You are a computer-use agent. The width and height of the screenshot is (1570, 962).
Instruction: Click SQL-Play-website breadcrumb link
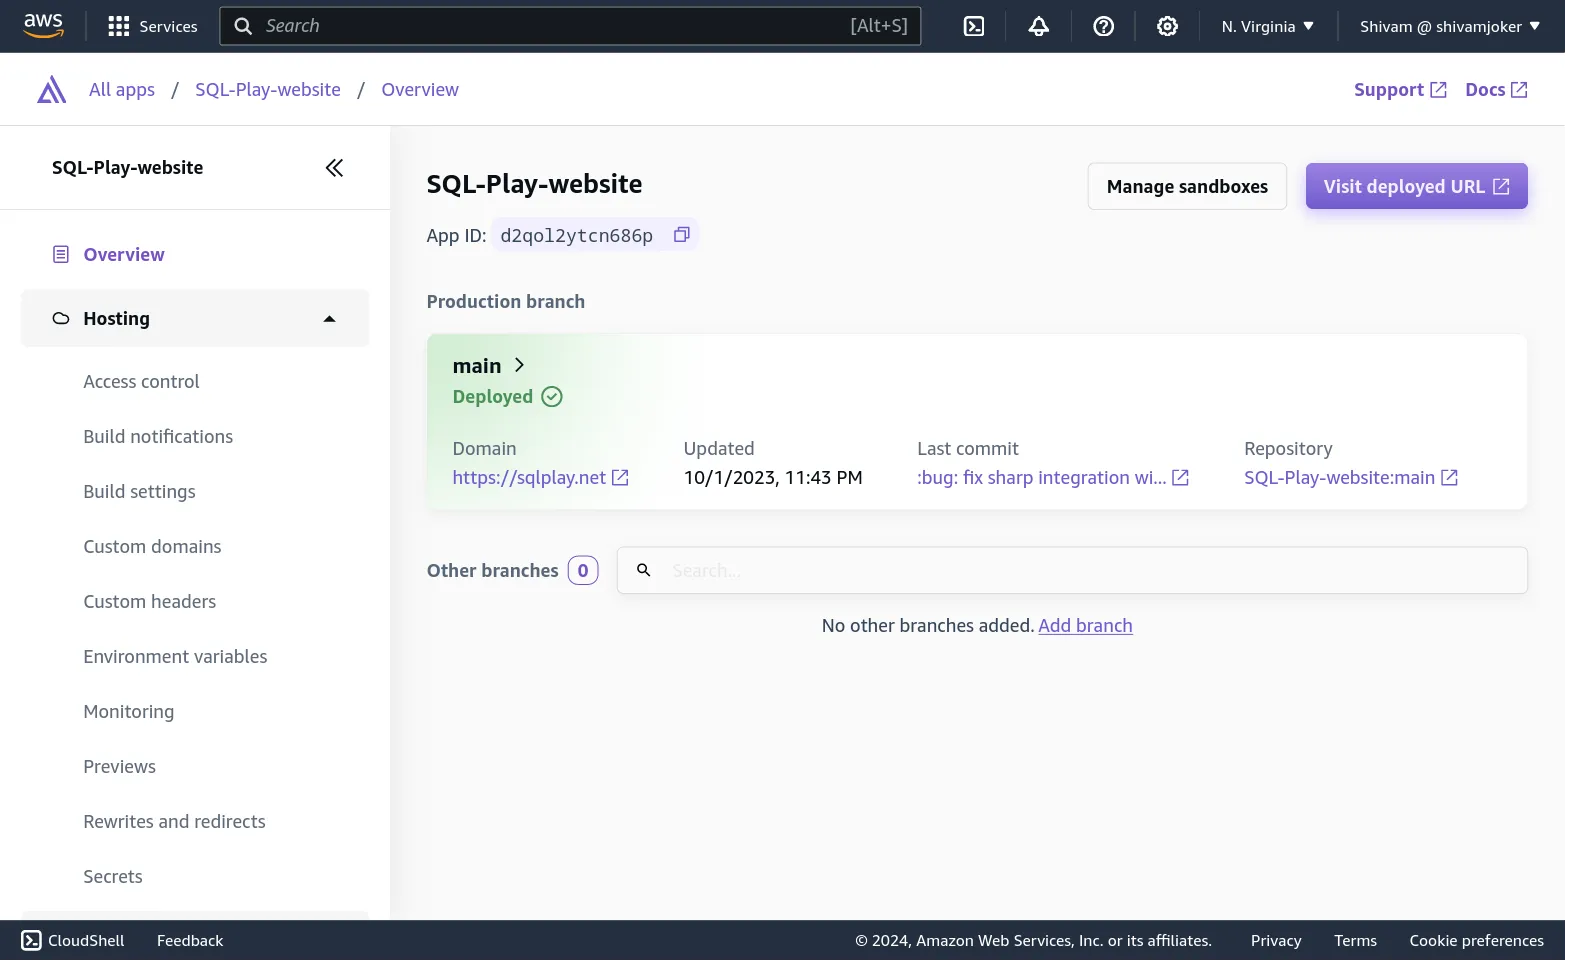[267, 90]
